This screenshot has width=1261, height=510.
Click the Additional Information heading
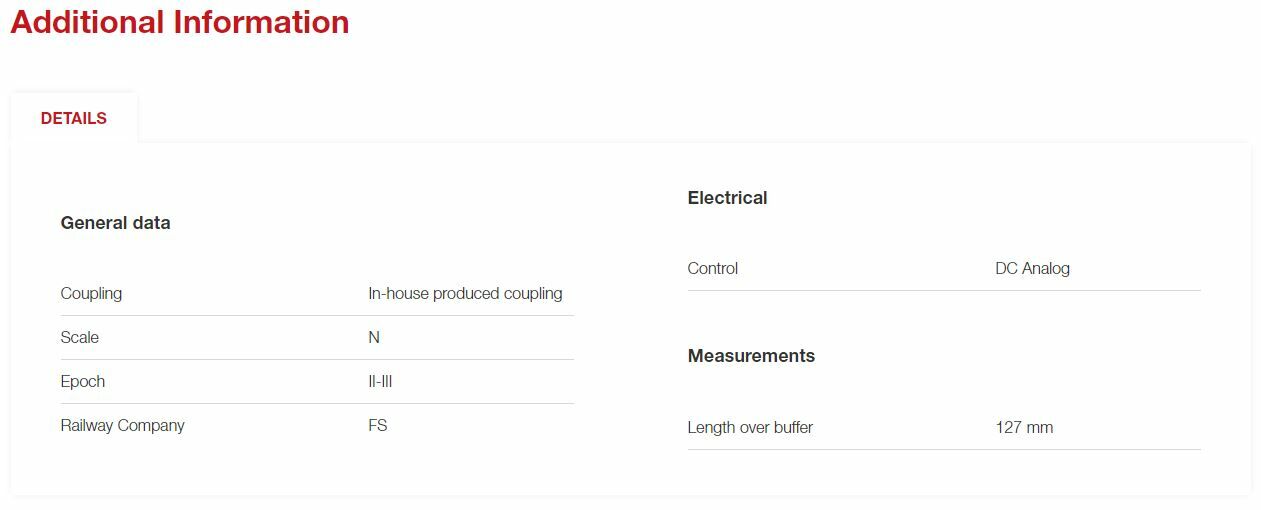pyautogui.click(x=180, y=22)
